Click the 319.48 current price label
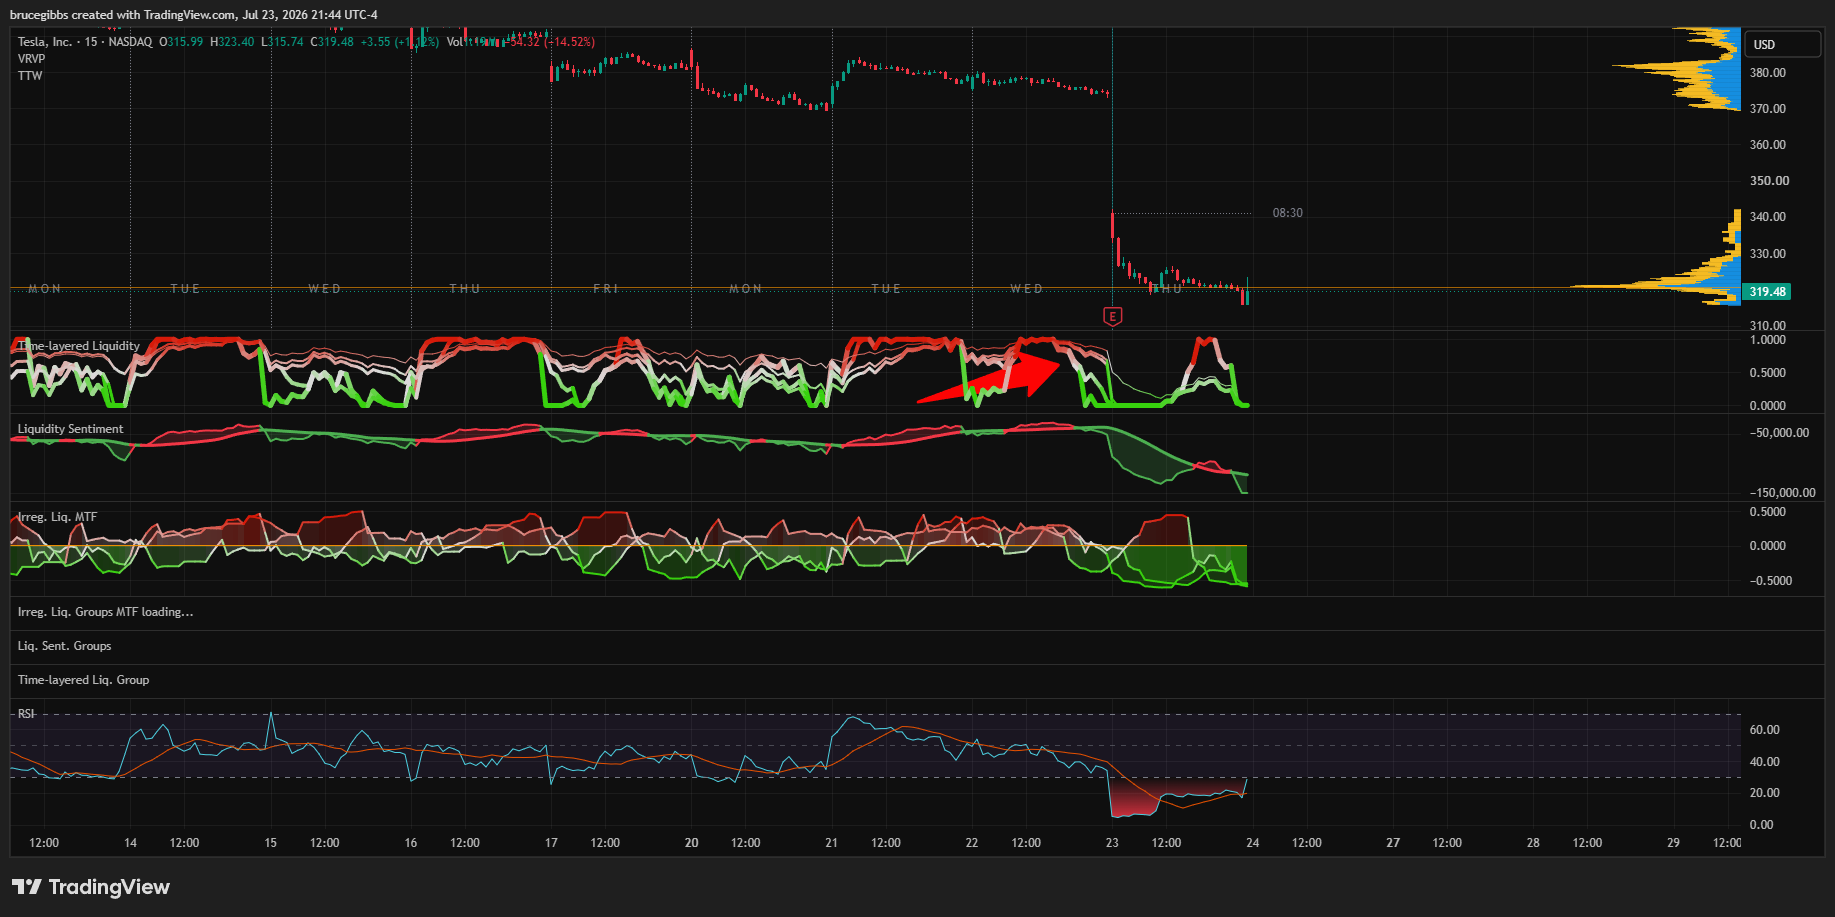 point(1767,292)
